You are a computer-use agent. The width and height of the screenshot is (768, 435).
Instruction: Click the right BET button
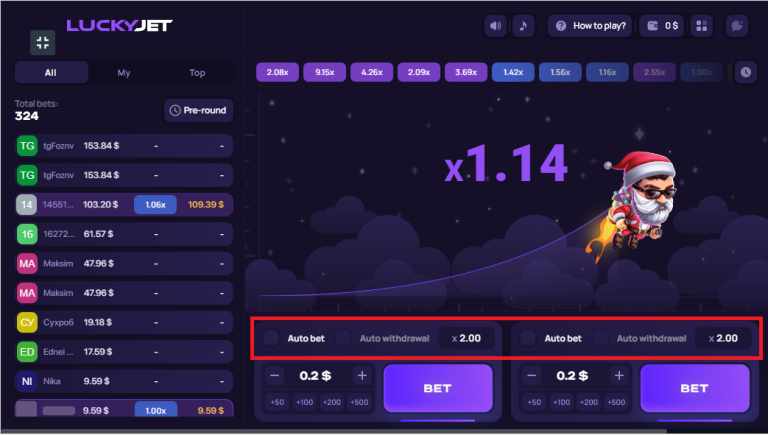[695, 388]
